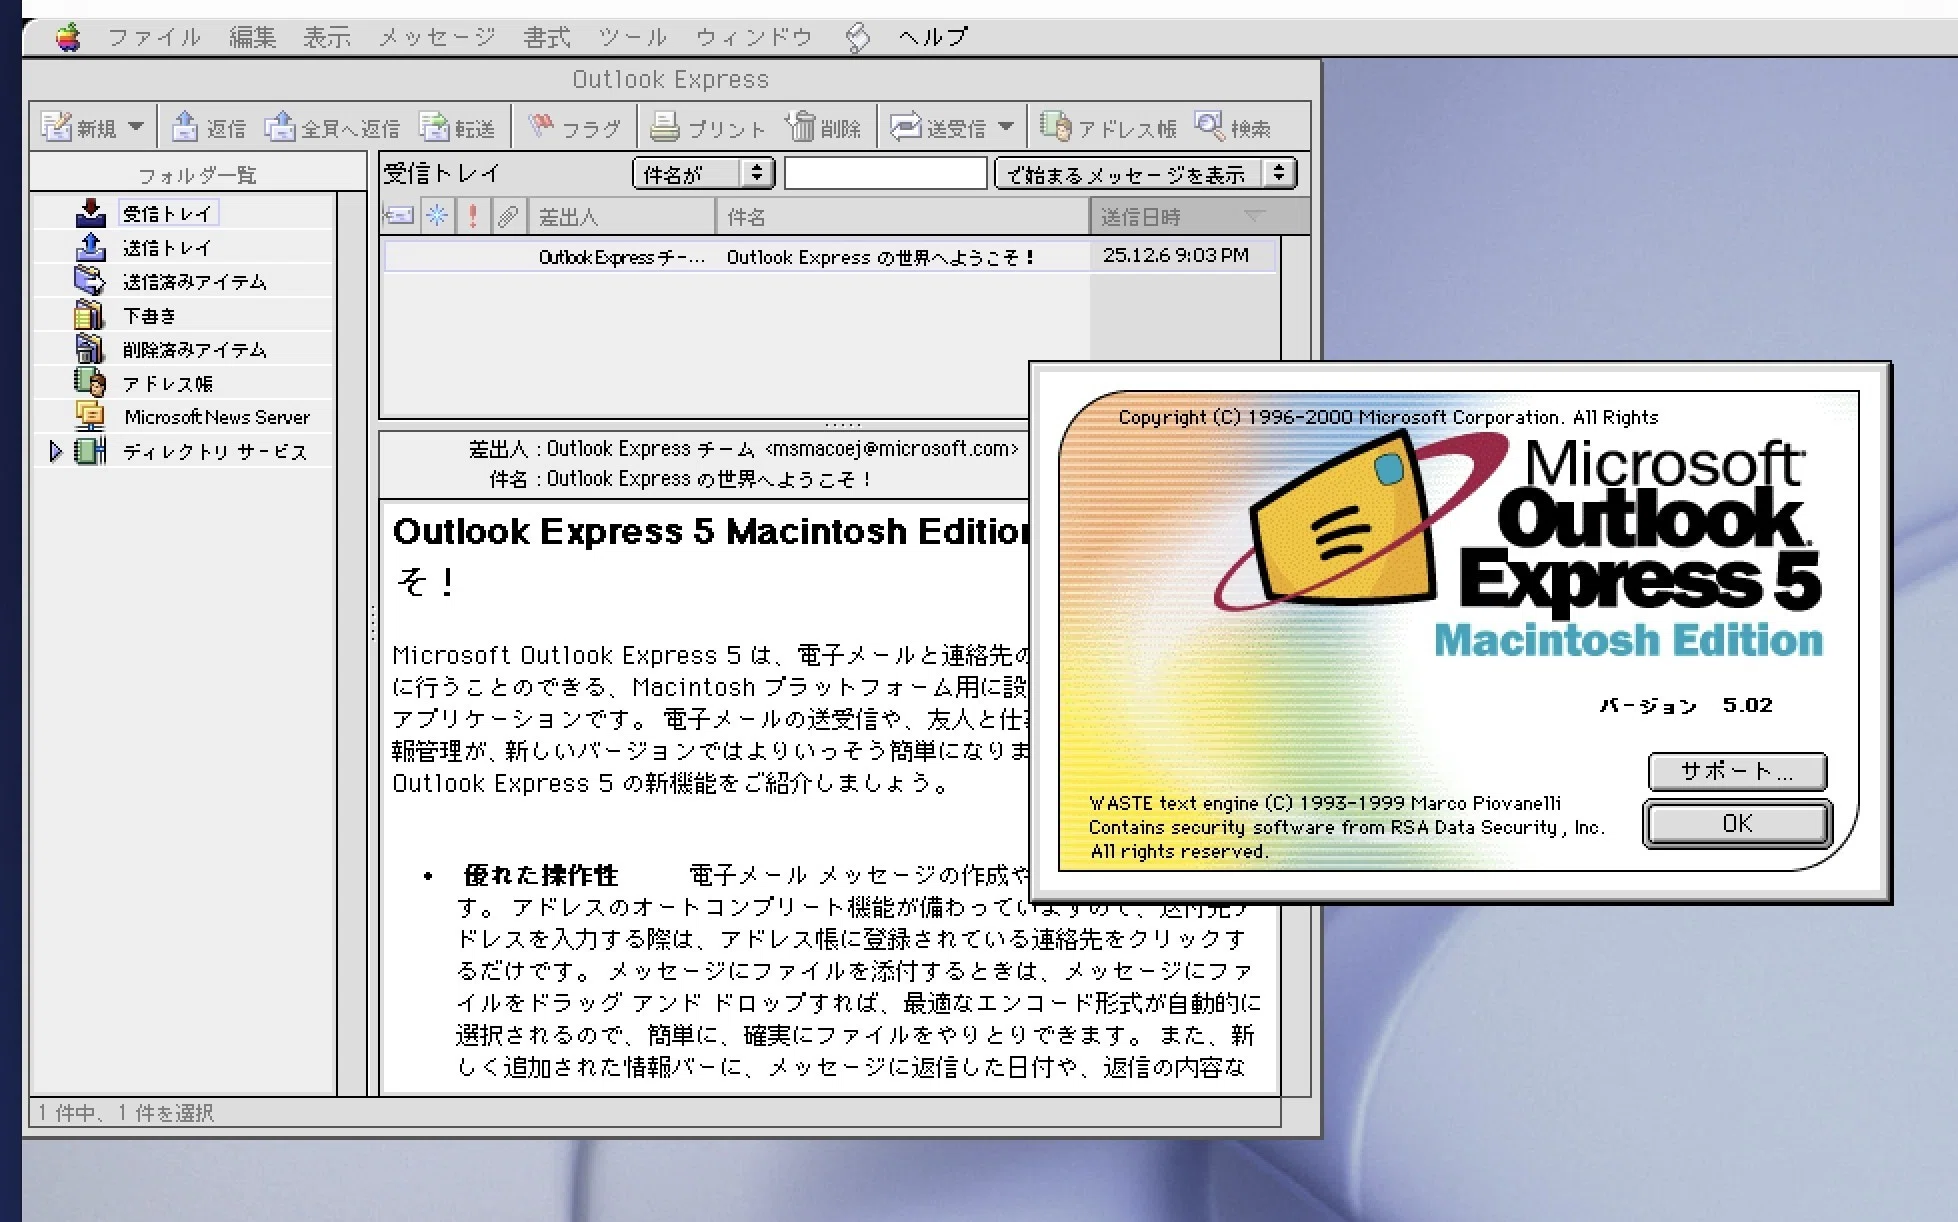Select the Drafts (下書き) folder icon

point(89,314)
